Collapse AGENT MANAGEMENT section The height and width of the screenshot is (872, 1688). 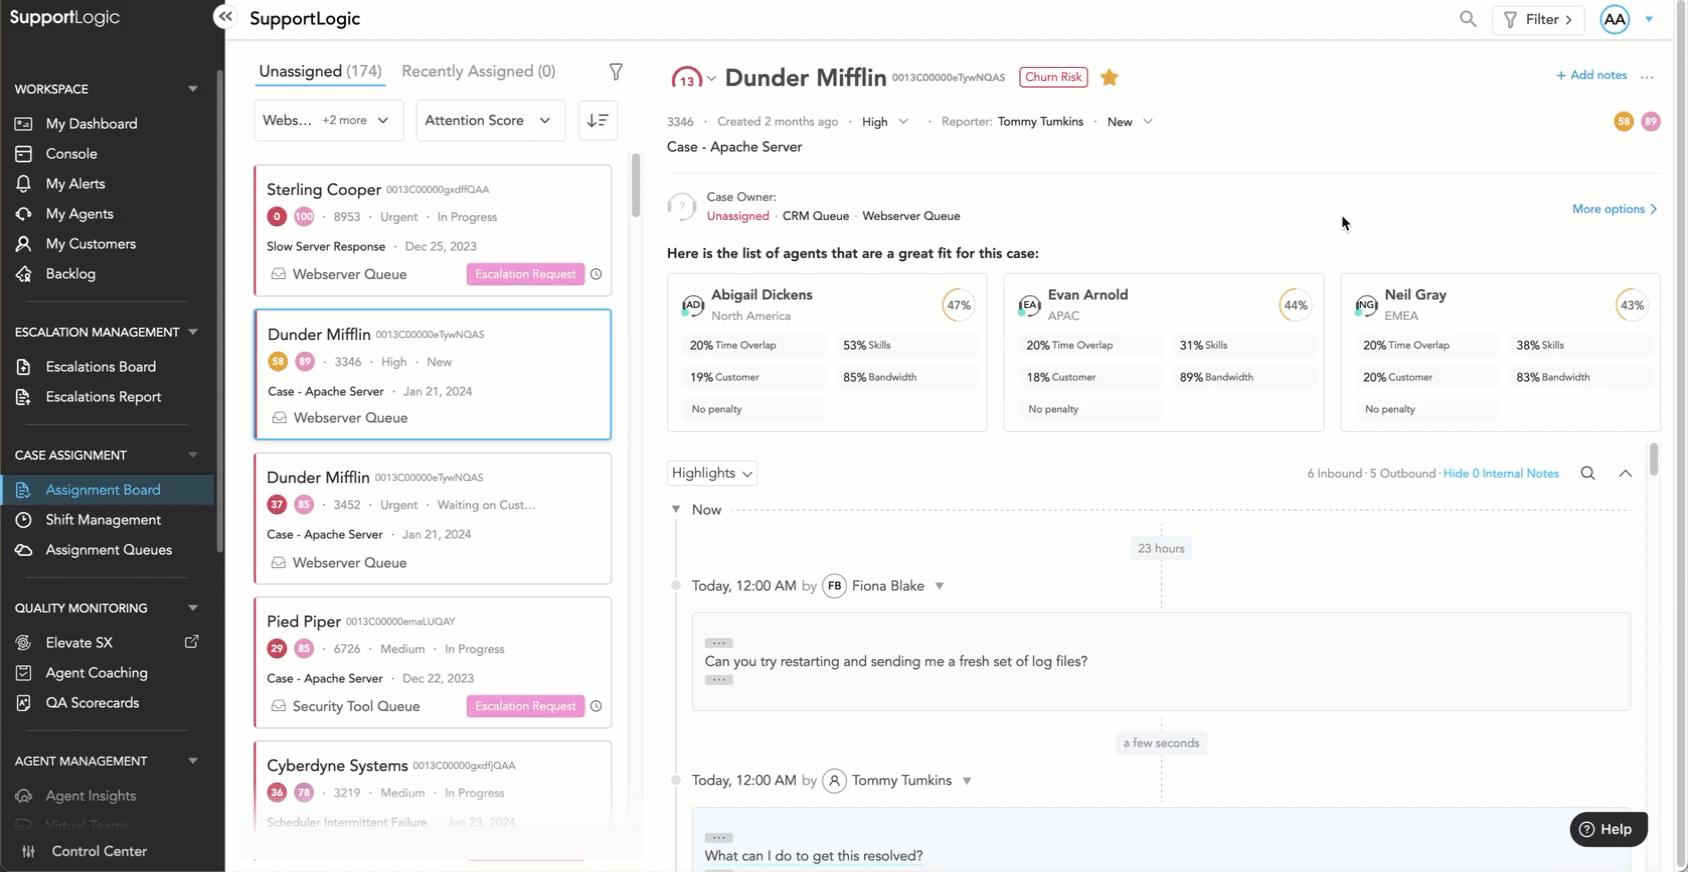[x=193, y=761]
